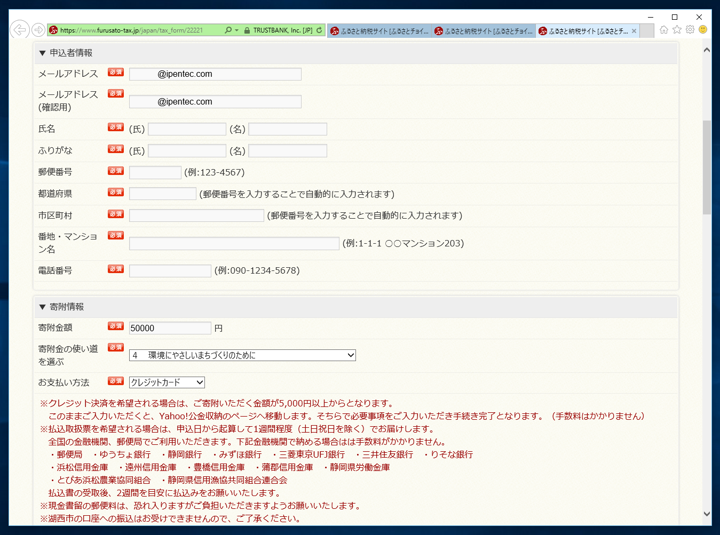This screenshot has width=720, height=535.
Task: Click the ふりがな given name (名) field
Action: [x=287, y=151]
